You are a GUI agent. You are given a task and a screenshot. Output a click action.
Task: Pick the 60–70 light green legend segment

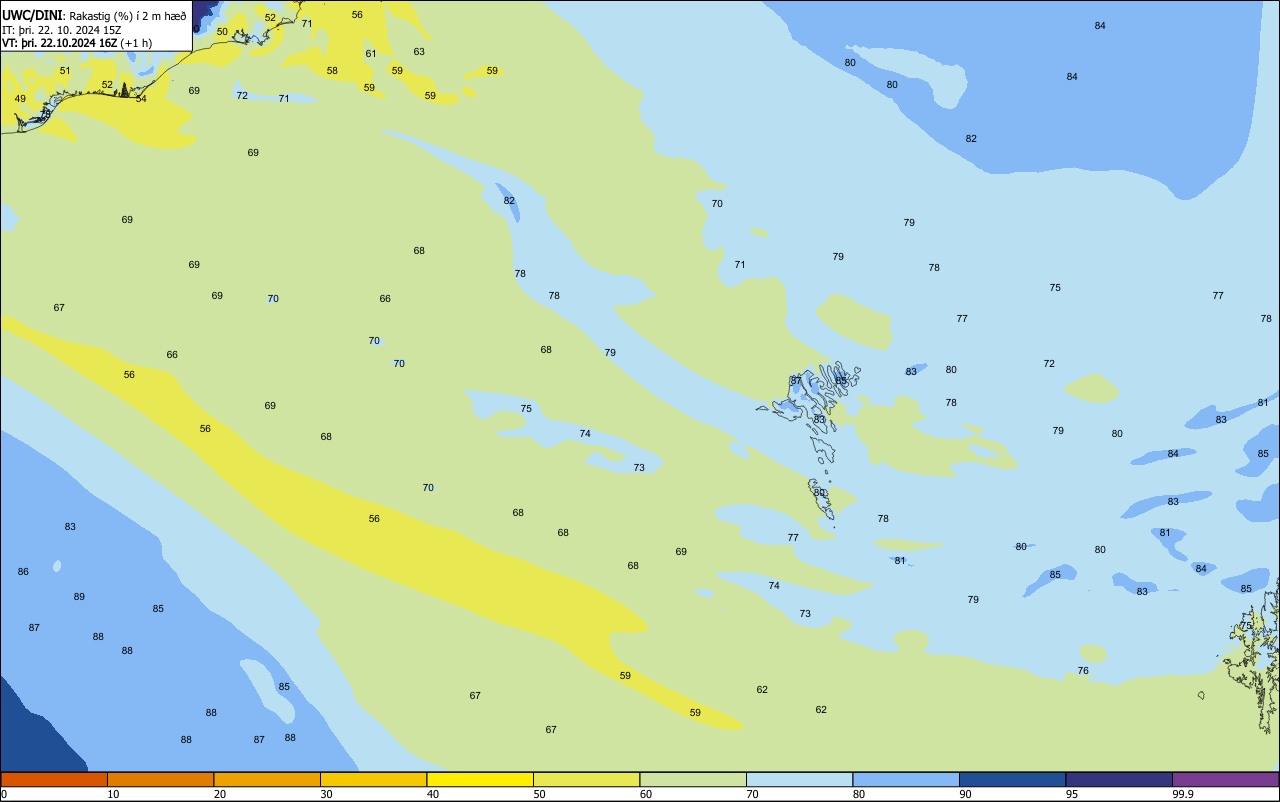pos(693,779)
